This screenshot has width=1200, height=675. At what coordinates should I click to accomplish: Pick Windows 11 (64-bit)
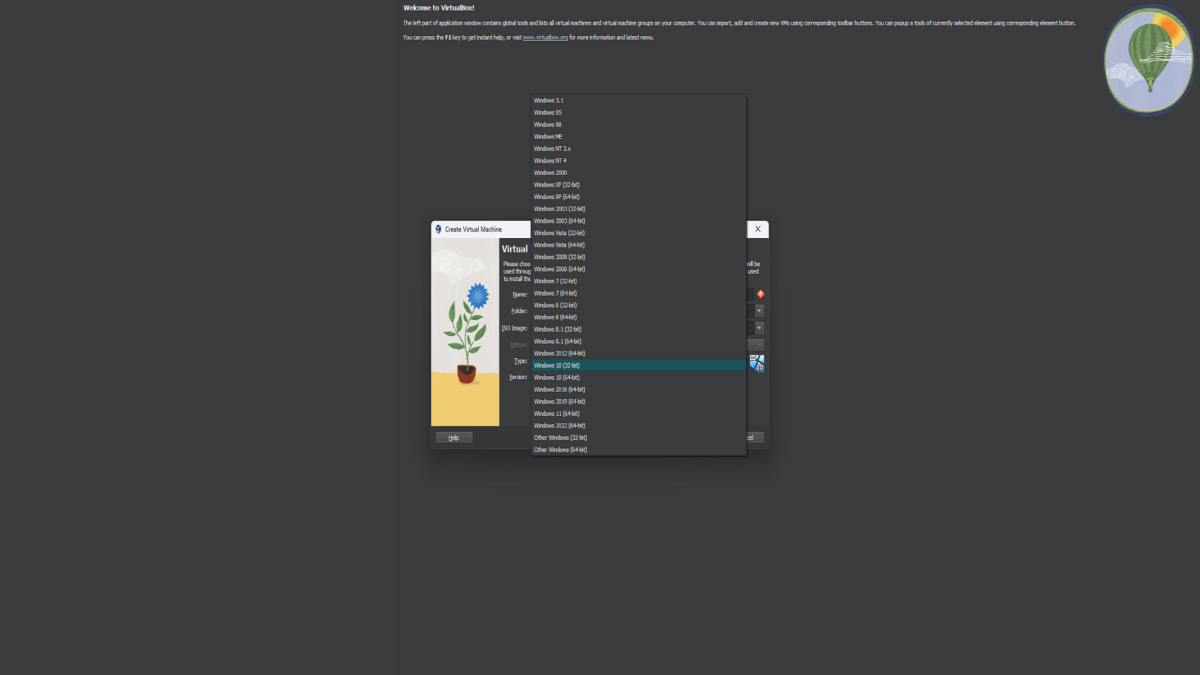pos(639,413)
